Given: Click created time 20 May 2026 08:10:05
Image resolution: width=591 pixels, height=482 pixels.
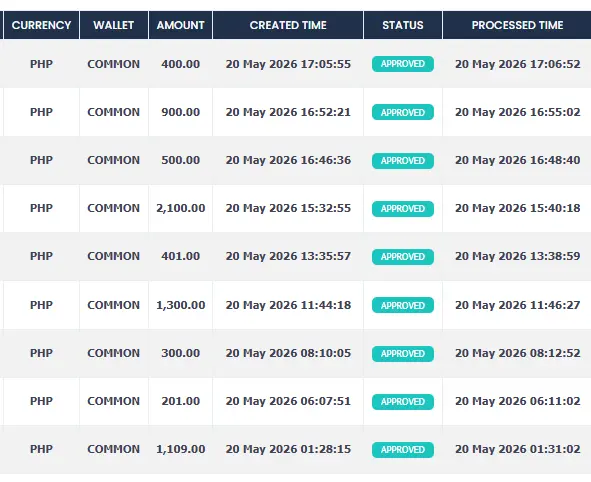Looking at the screenshot, I should (288, 353).
